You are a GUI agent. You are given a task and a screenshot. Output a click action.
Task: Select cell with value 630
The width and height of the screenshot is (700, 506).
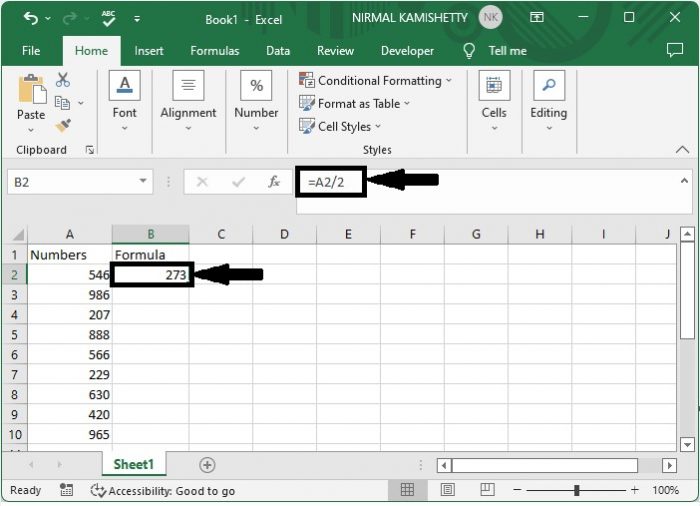70,395
